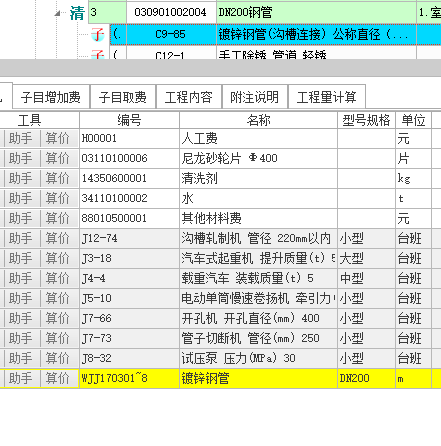Viewport: 441px width, 446px height.
Task: Click 助手 button in the 人工费 row
Action: click(x=21, y=139)
